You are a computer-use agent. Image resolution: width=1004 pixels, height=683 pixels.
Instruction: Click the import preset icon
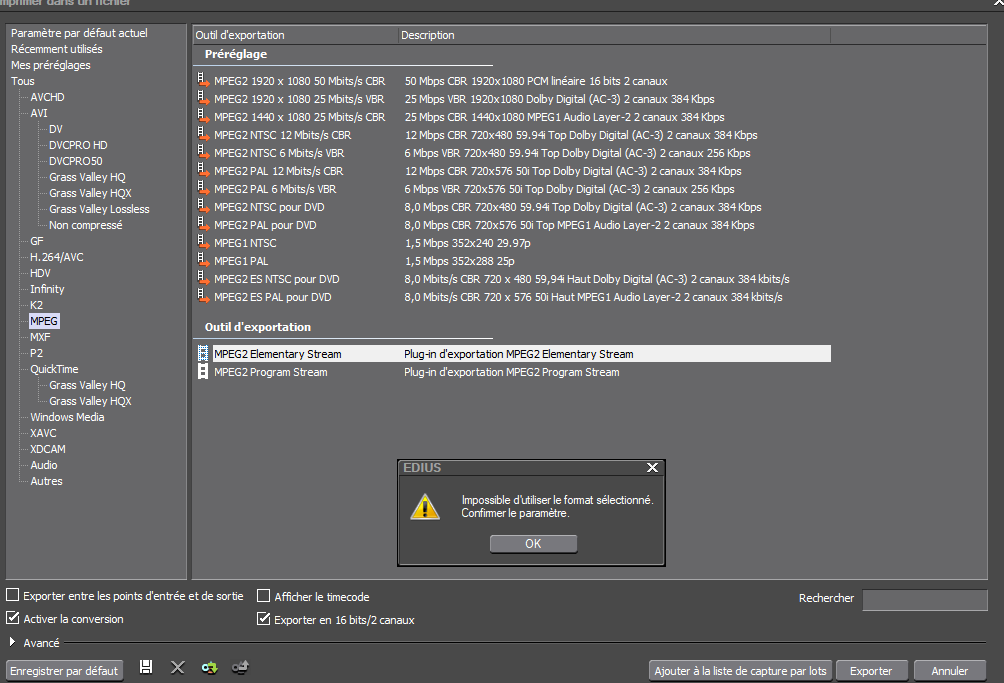209,668
